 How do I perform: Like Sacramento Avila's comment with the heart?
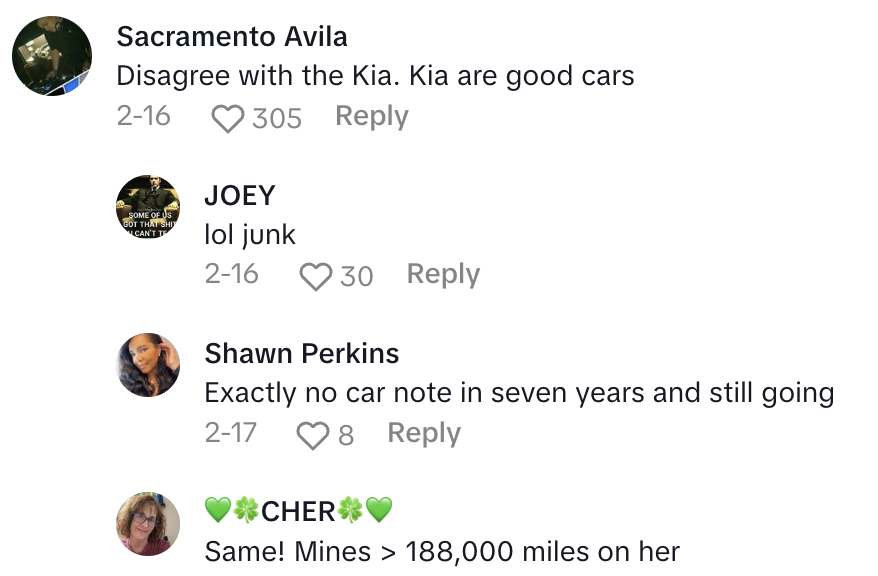[228, 118]
